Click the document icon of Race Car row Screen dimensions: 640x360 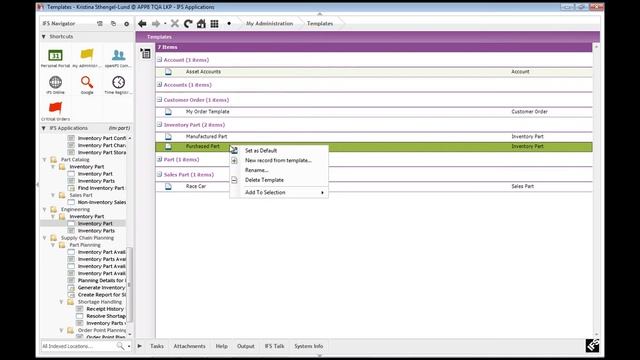point(169,187)
